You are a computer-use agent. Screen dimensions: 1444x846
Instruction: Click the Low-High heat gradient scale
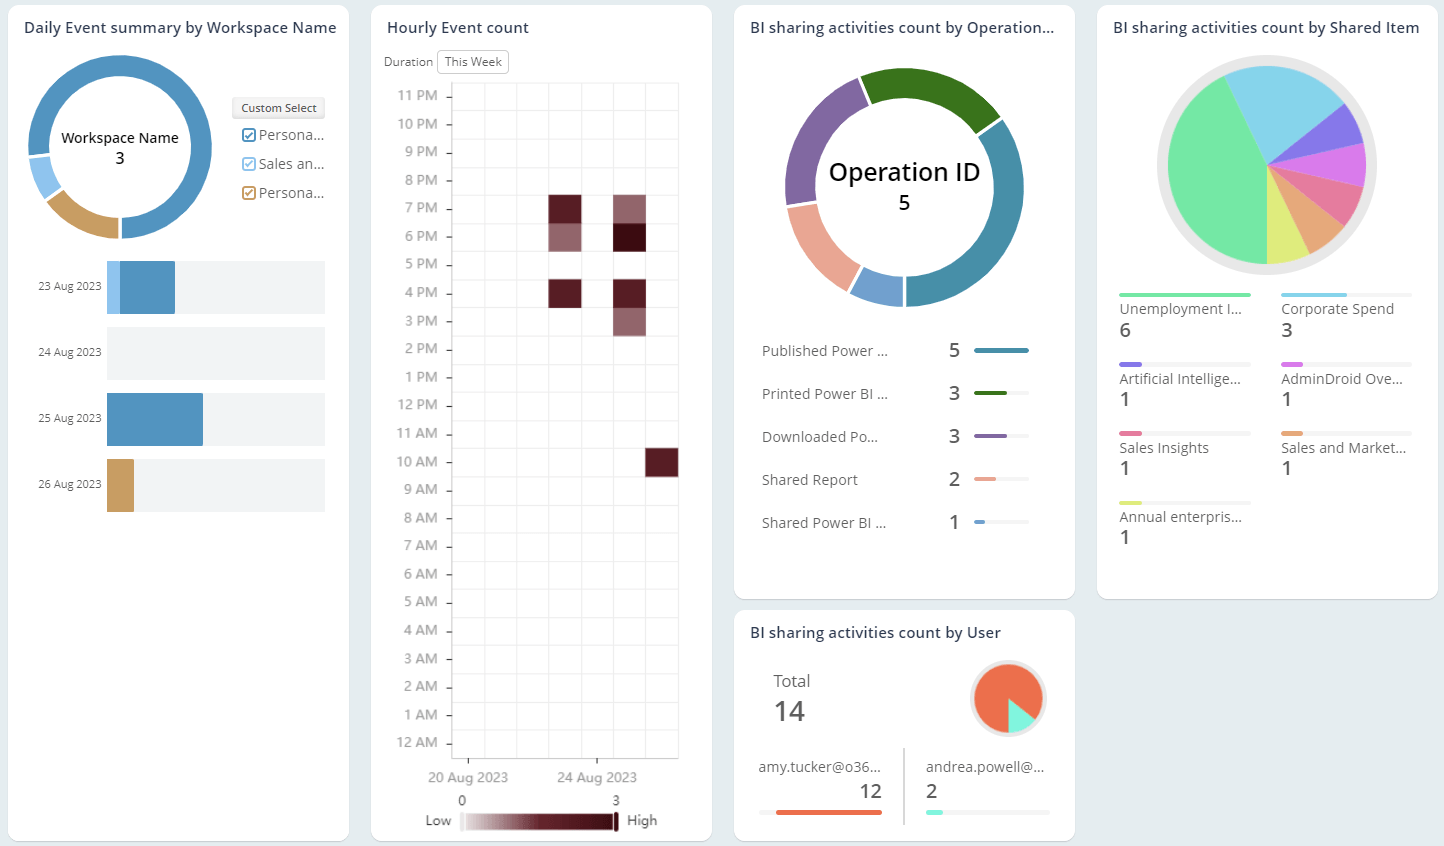point(539,820)
